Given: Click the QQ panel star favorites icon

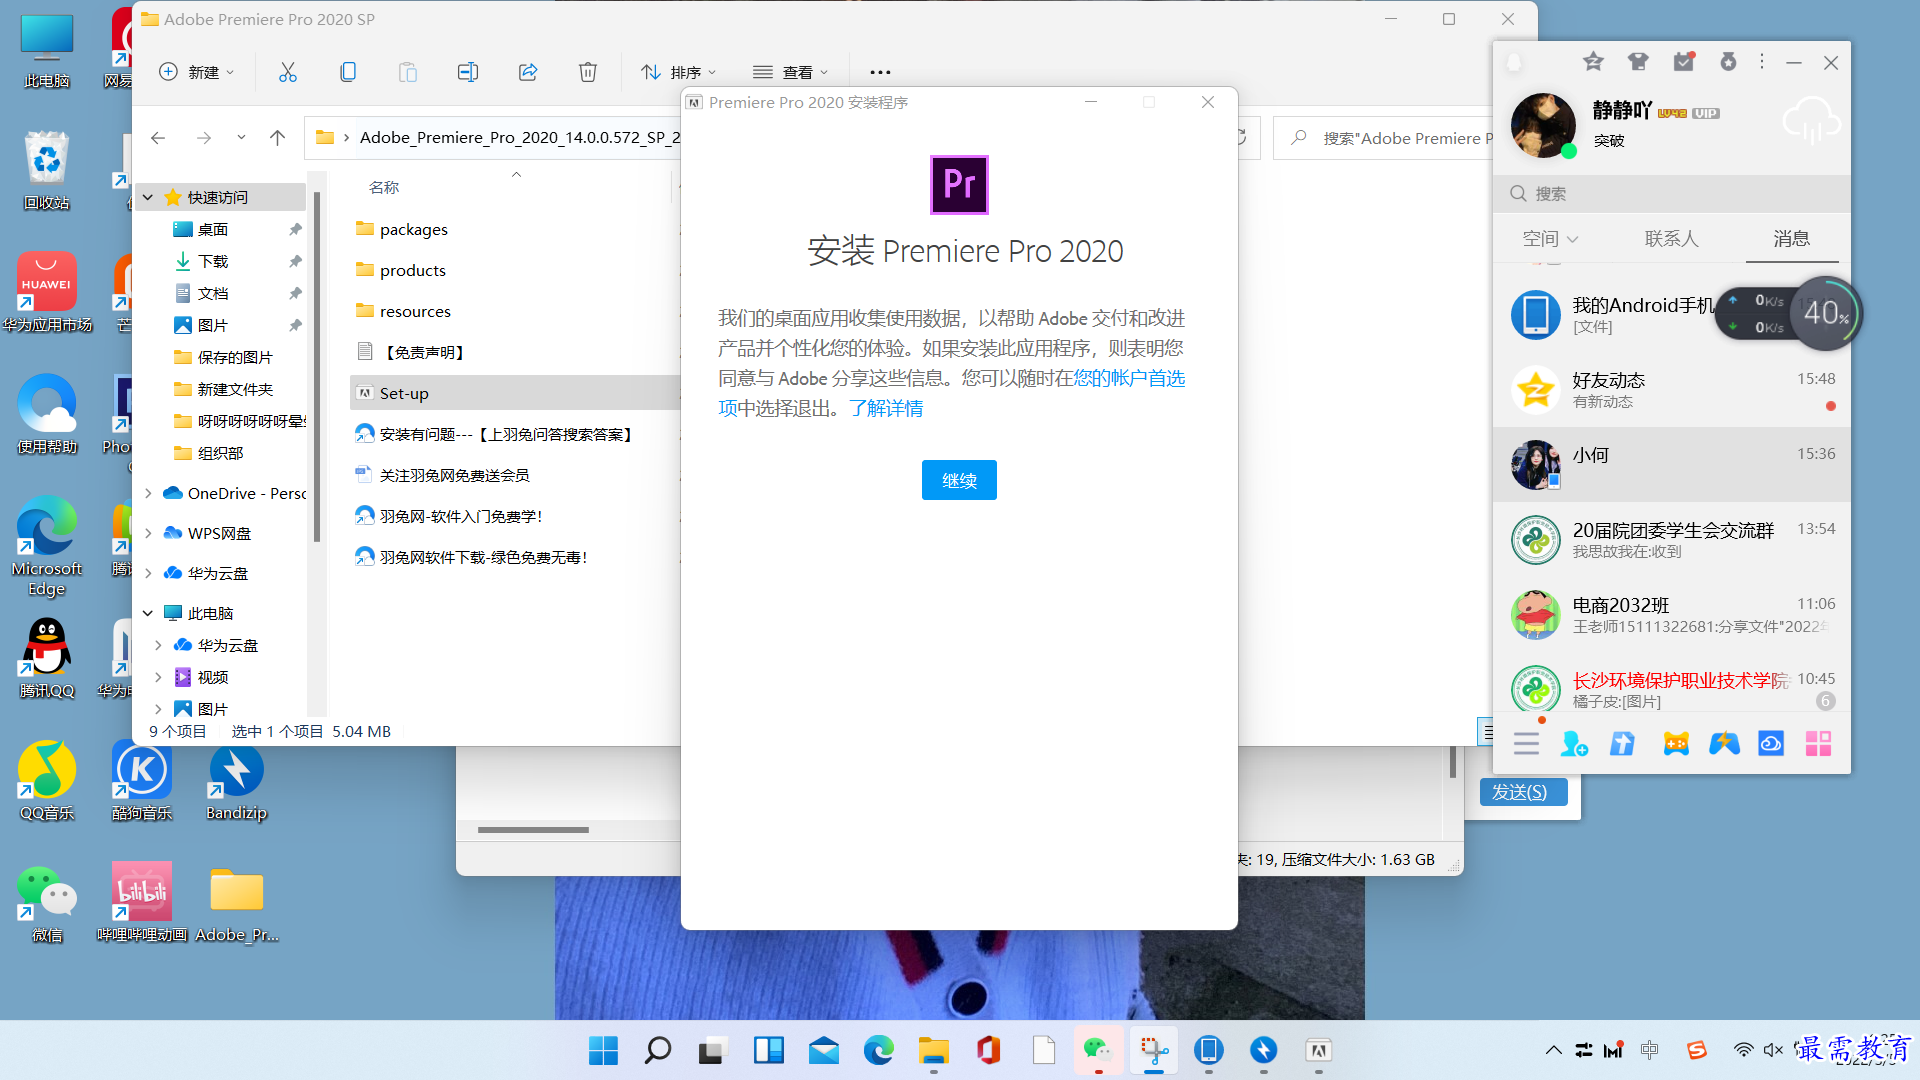Looking at the screenshot, I should pos(1593,62).
